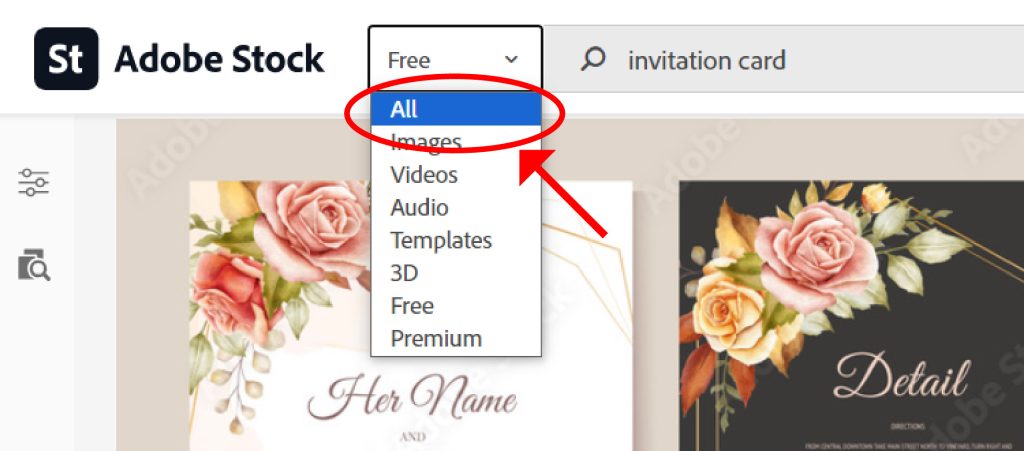Open the Adobe Stock wordmark home link

[x=219, y=59]
